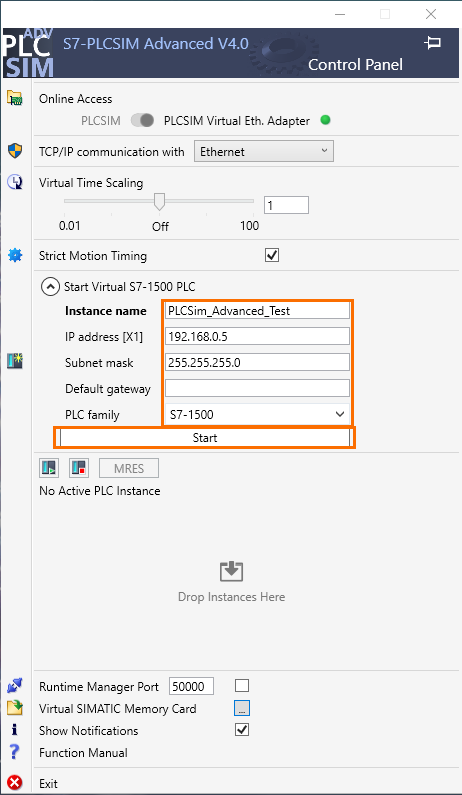Click the Start button

coord(205,438)
